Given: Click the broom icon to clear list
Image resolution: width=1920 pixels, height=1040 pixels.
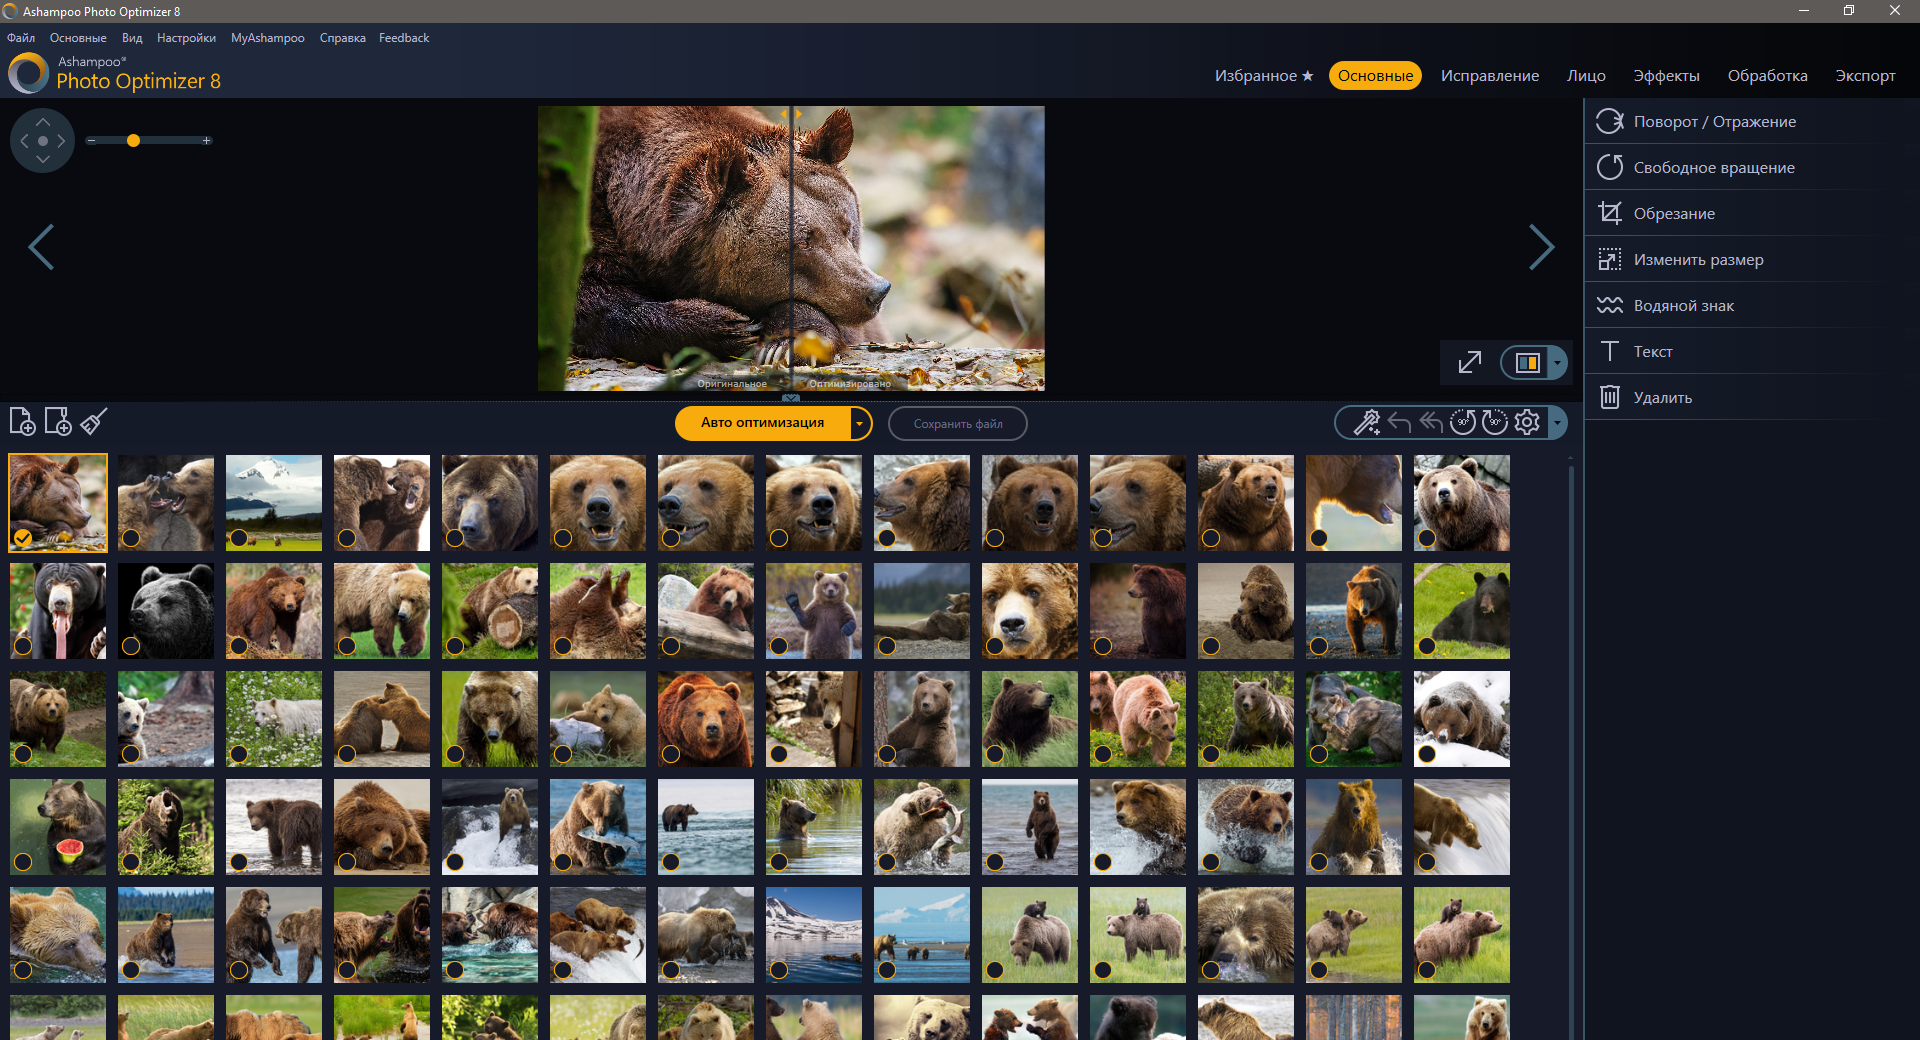Looking at the screenshot, I should (x=94, y=422).
